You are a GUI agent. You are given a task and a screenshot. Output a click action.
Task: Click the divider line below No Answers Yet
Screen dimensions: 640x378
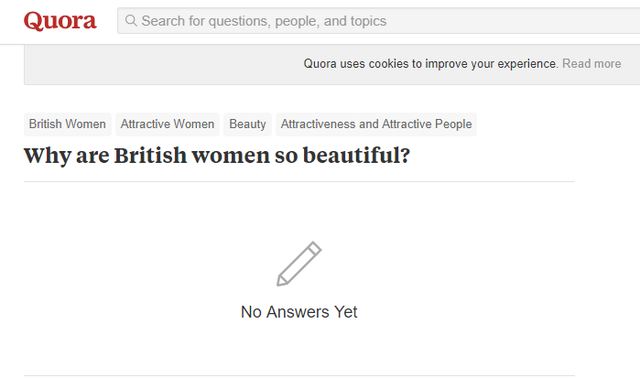(x=299, y=376)
